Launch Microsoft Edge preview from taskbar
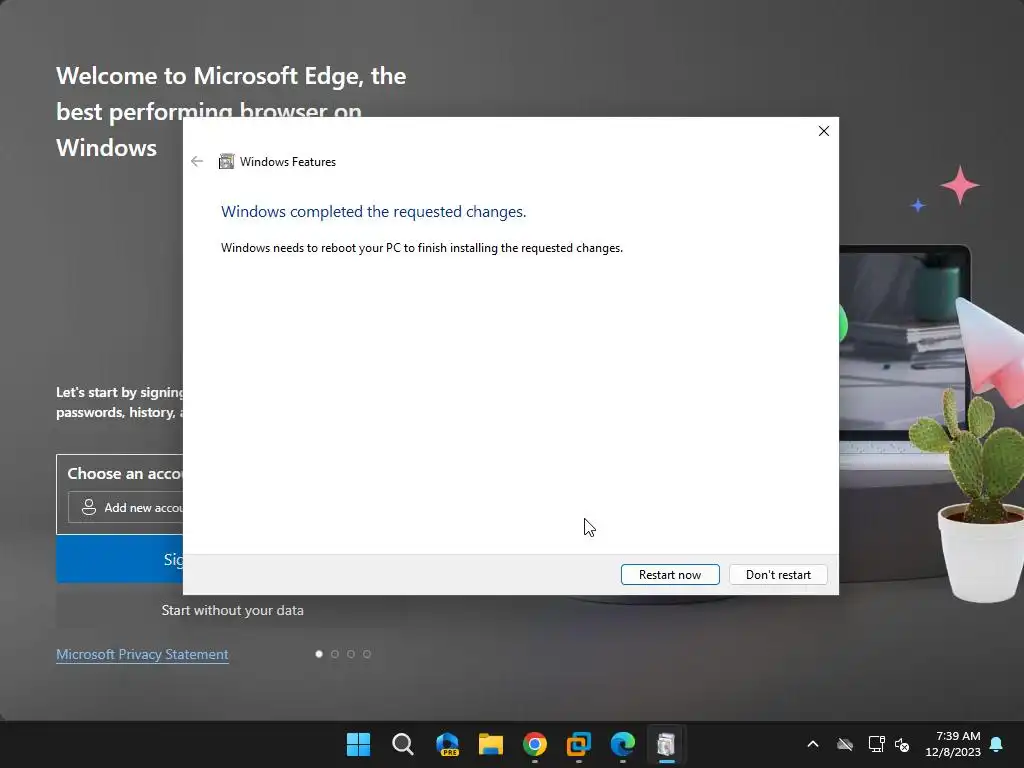 click(447, 744)
